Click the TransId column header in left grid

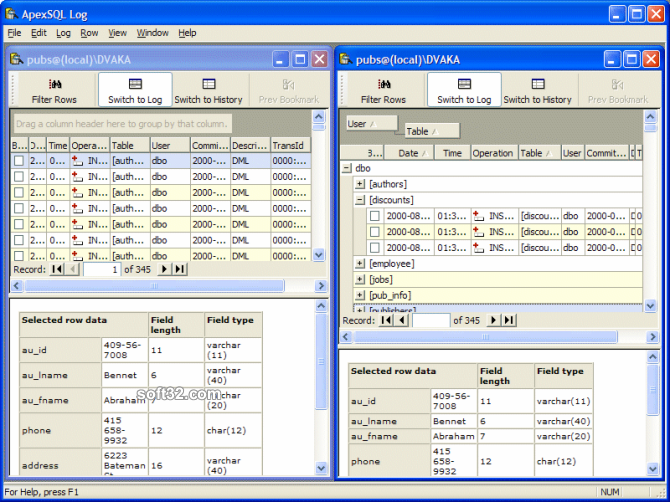coord(291,146)
